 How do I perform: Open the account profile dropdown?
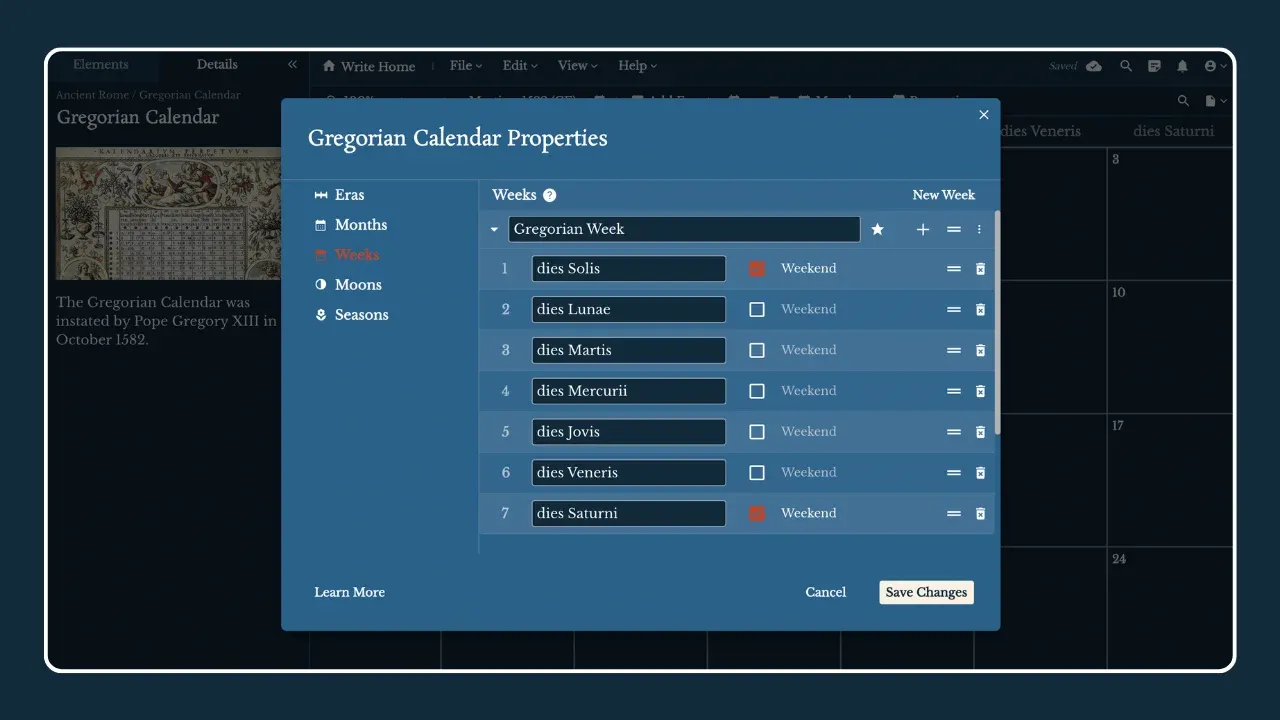click(x=1215, y=66)
